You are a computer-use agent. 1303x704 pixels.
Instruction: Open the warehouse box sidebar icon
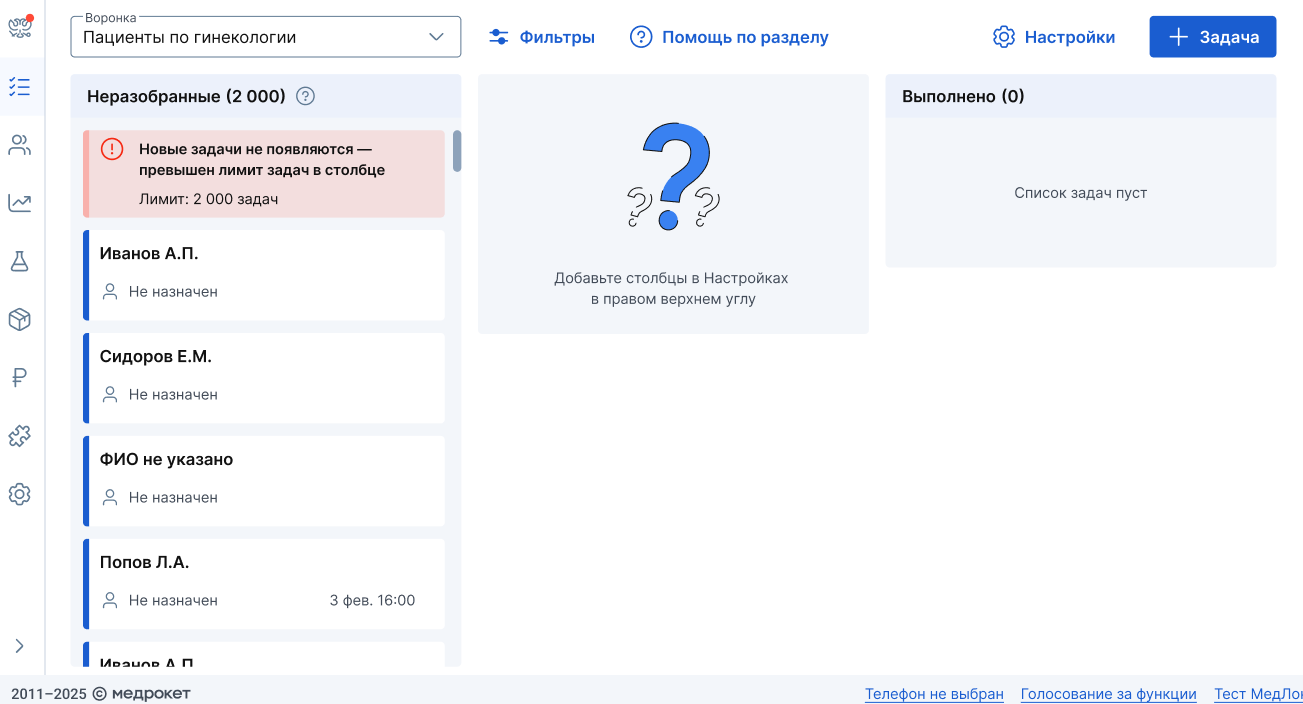coord(20,320)
